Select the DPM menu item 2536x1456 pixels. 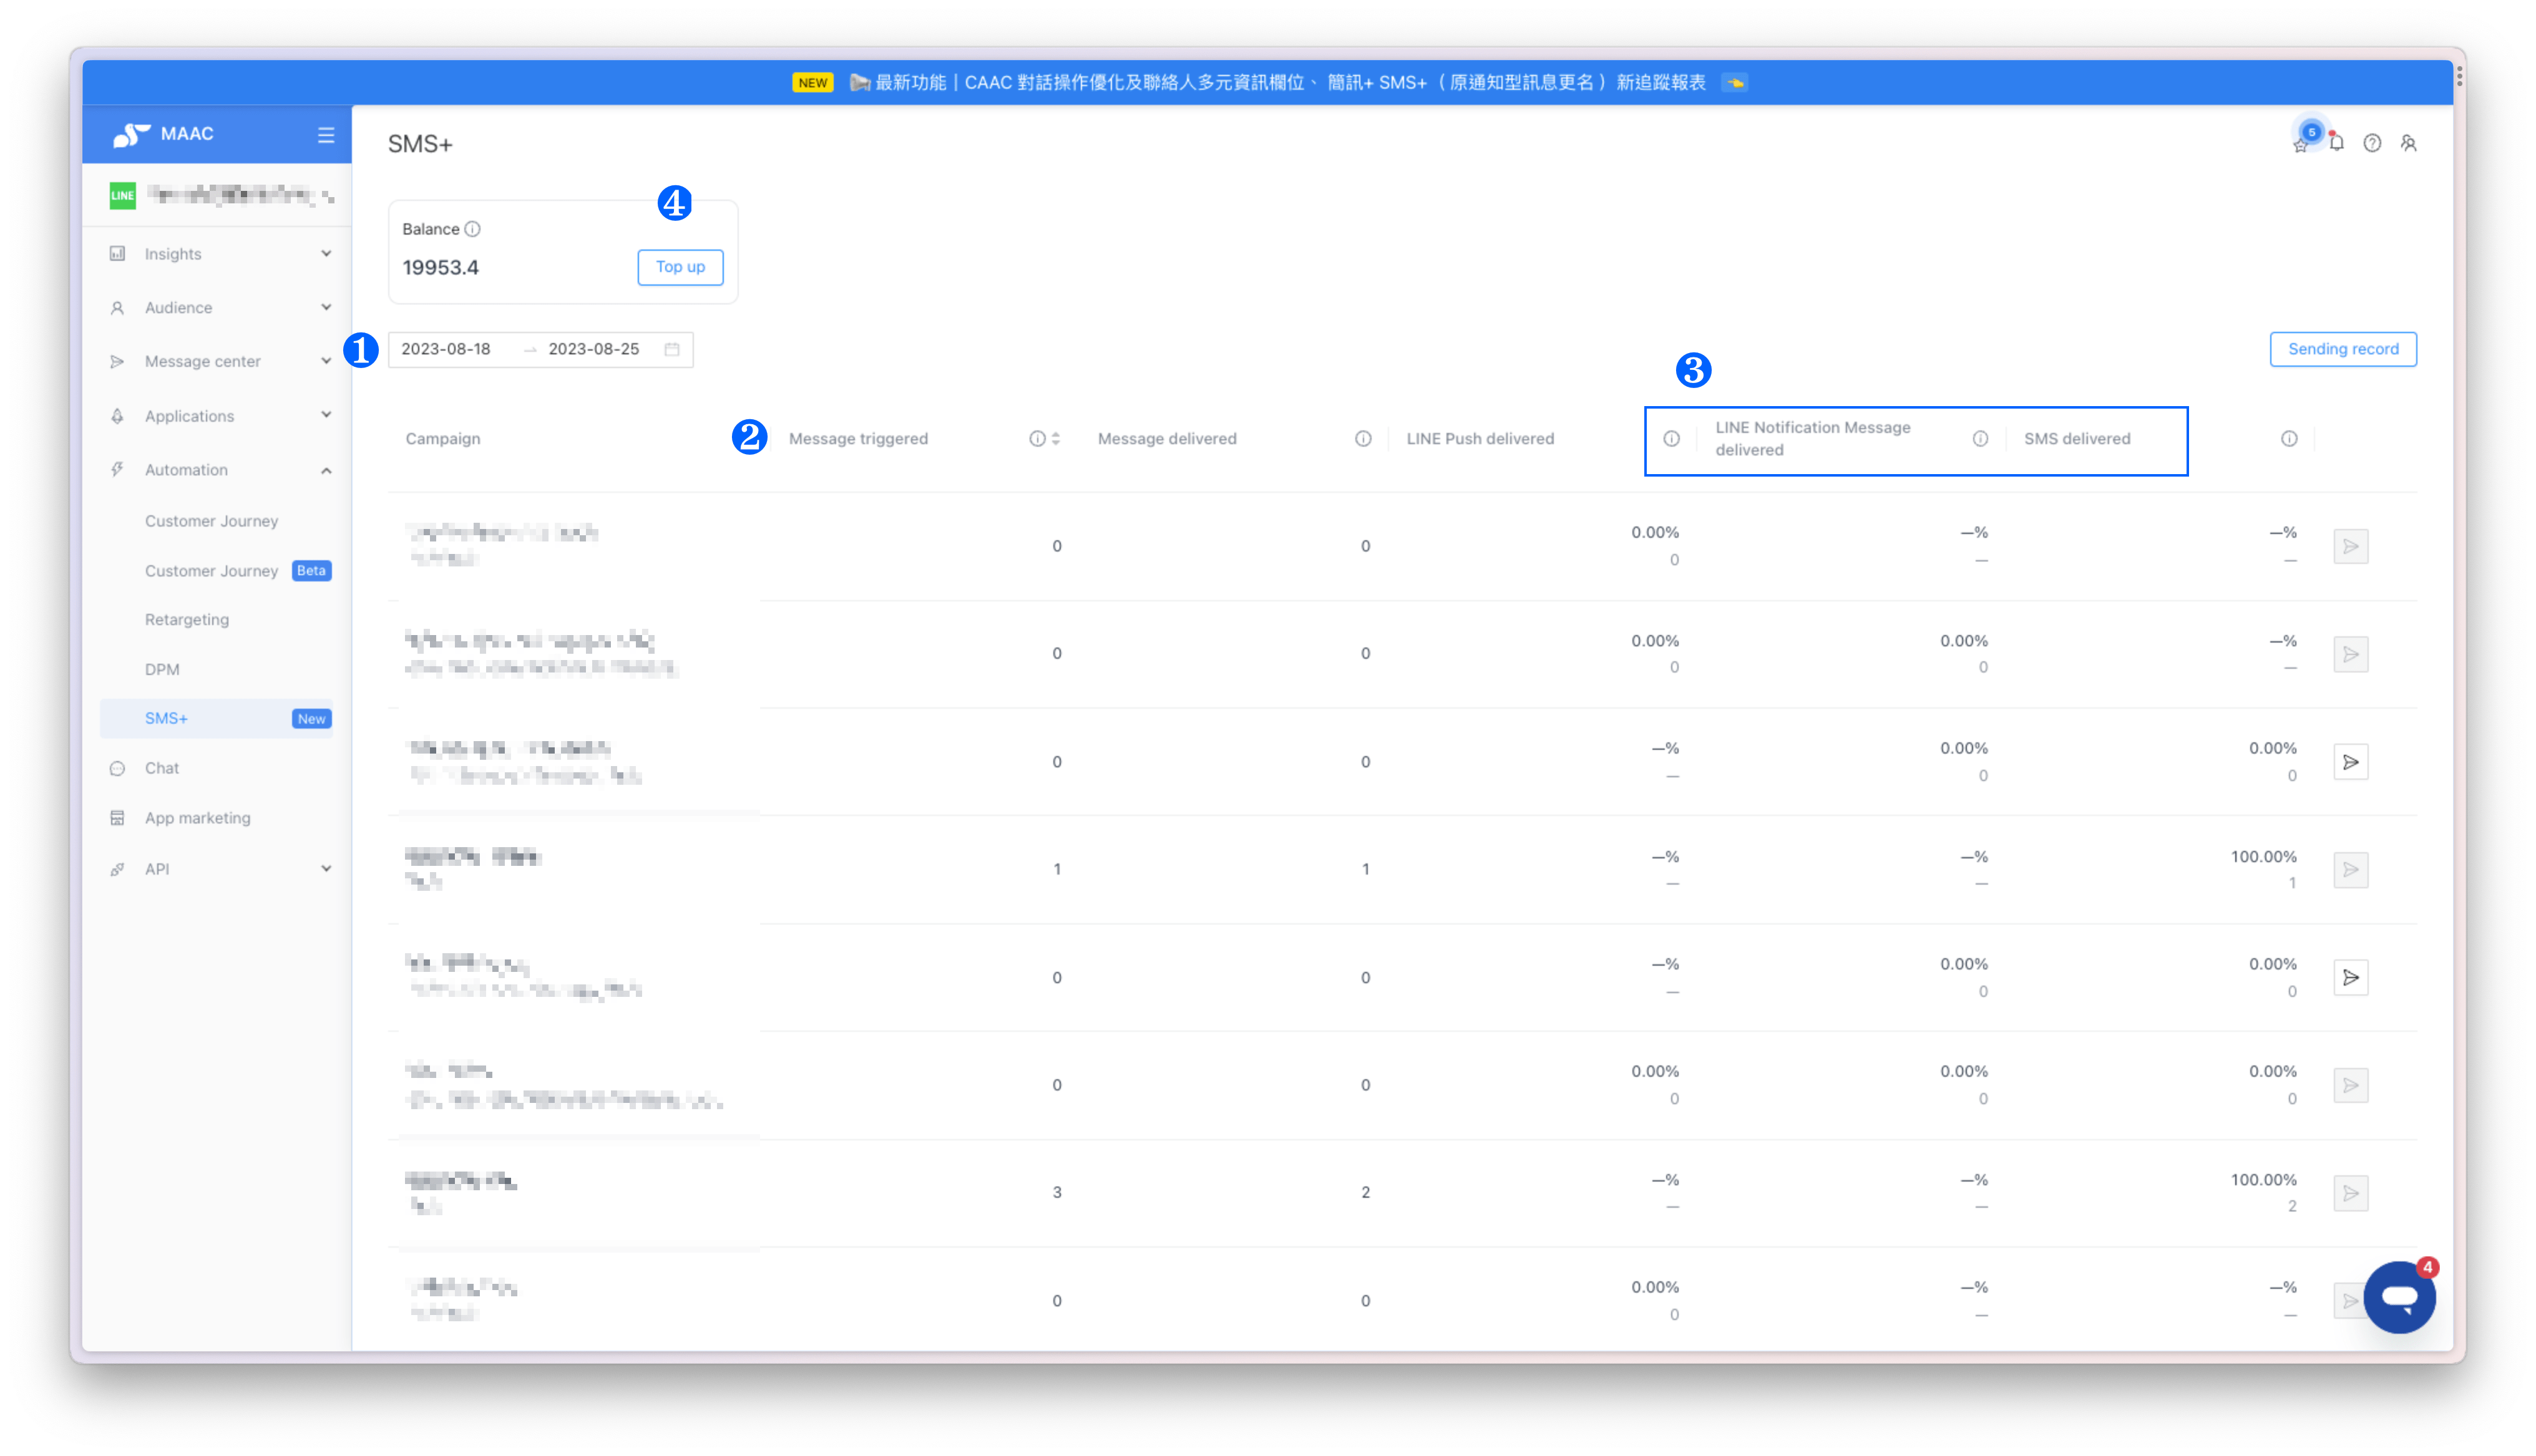click(162, 669)
